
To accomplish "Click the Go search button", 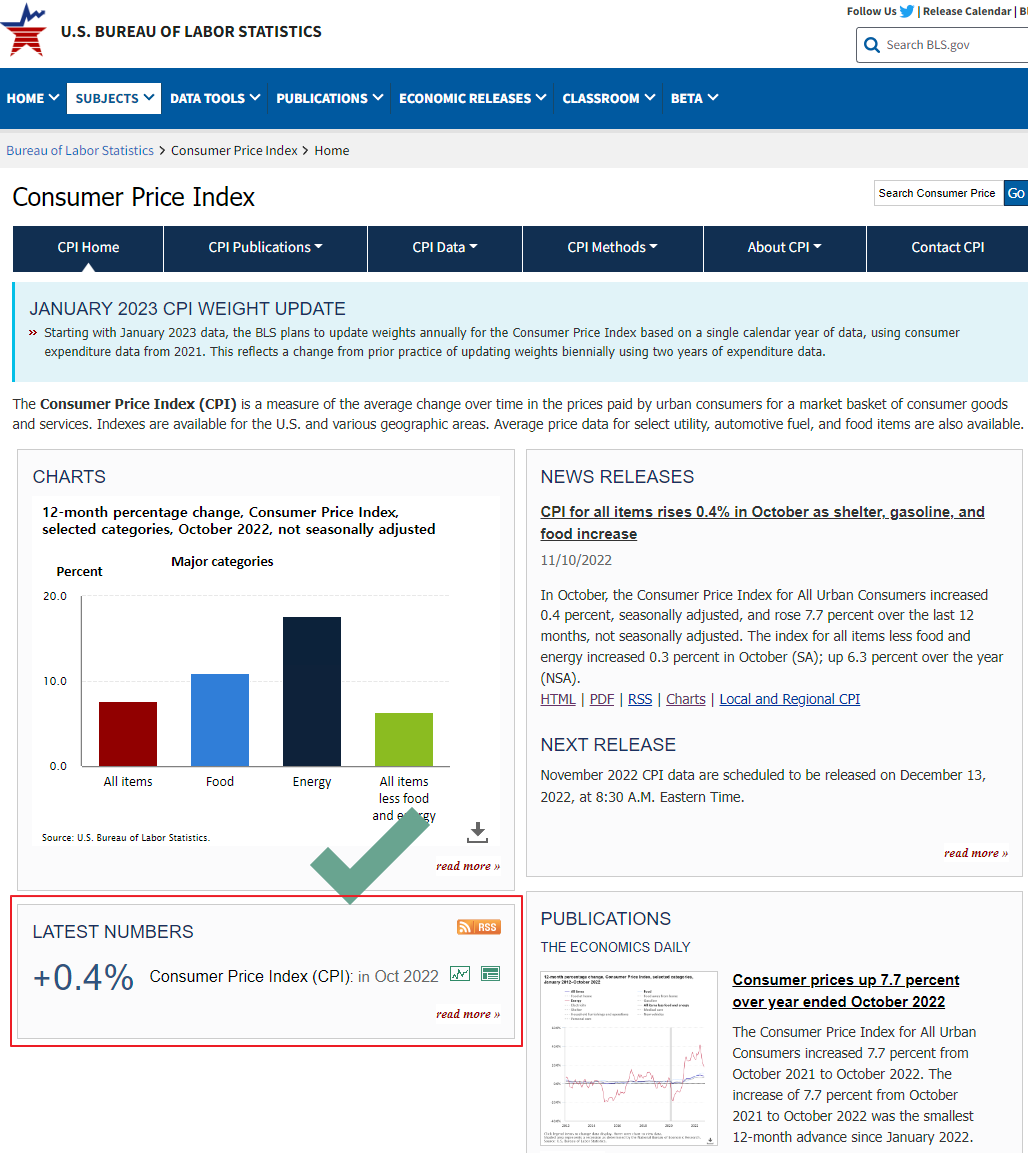I will click(x=1015, y=193).
